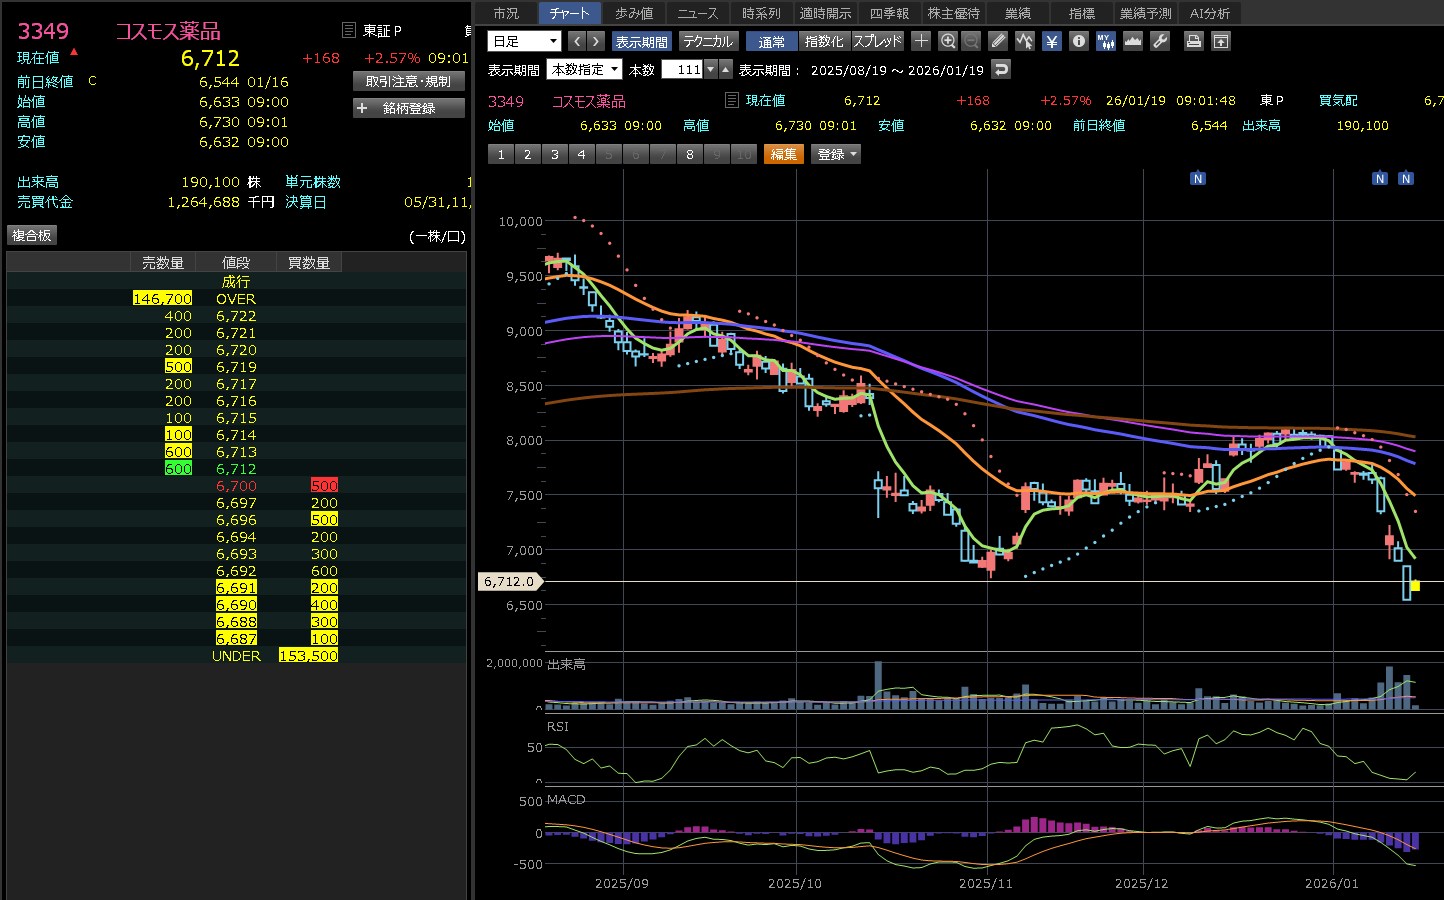This screenshot has height=900, width=1444.
Task: Switch to the 四季報 tab
Action: click(889, 13)
